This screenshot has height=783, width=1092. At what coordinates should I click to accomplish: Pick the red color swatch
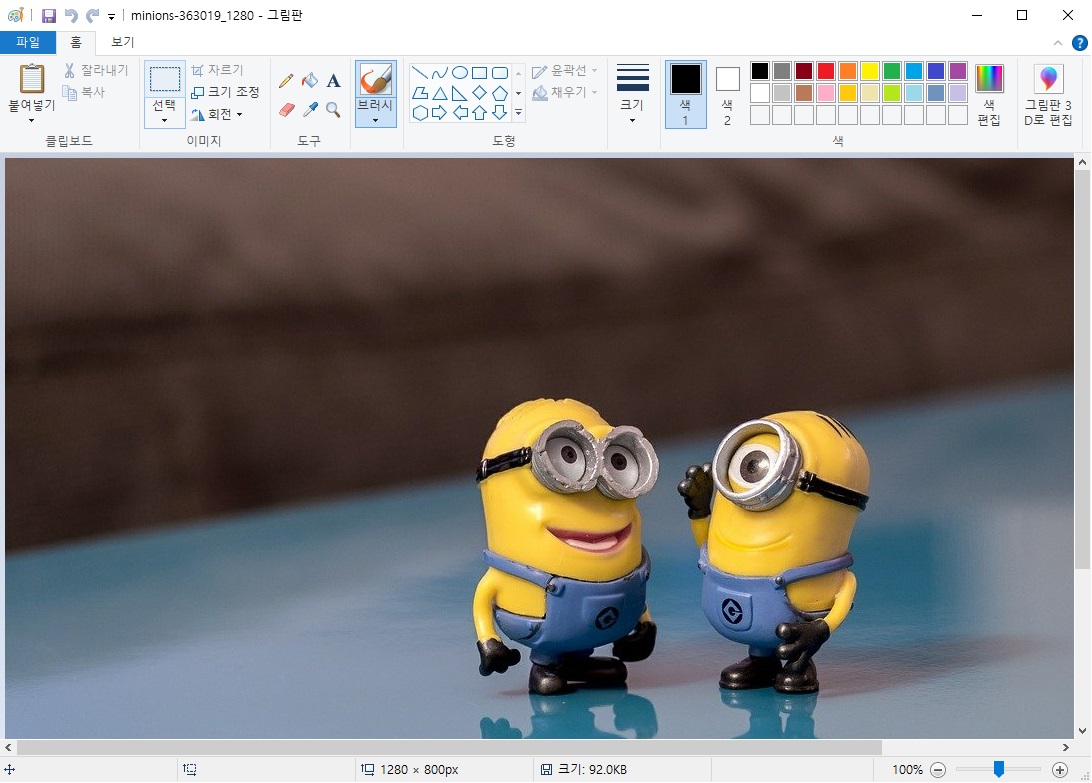point(826,70)
